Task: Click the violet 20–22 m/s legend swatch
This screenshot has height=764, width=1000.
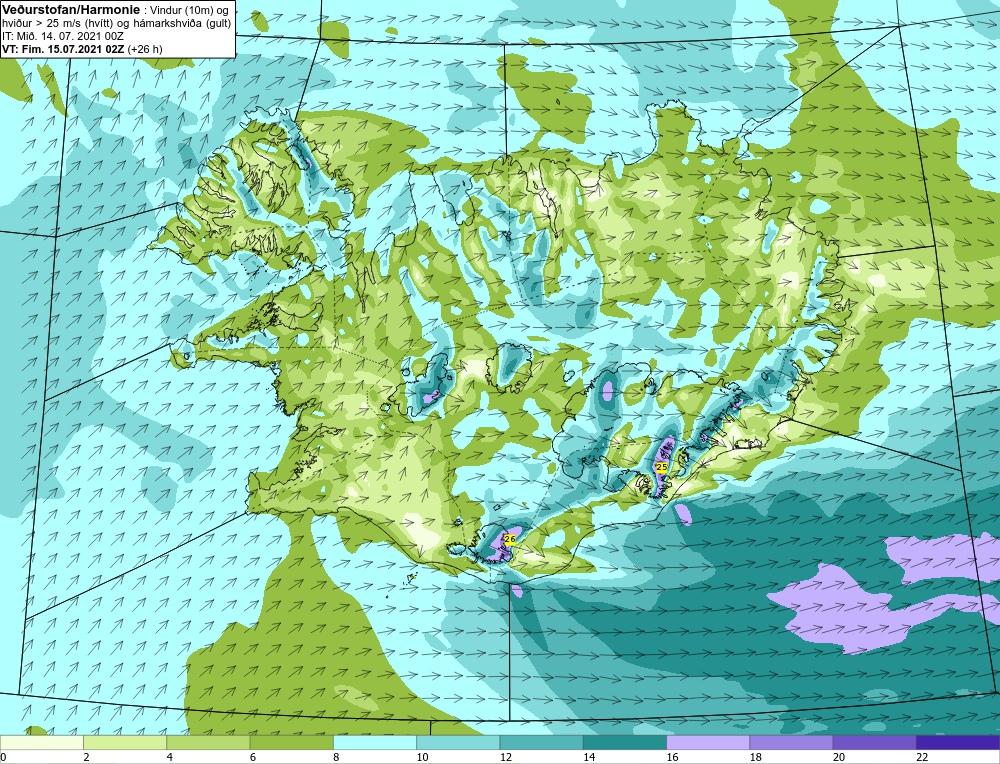Action: click(874, 742)
